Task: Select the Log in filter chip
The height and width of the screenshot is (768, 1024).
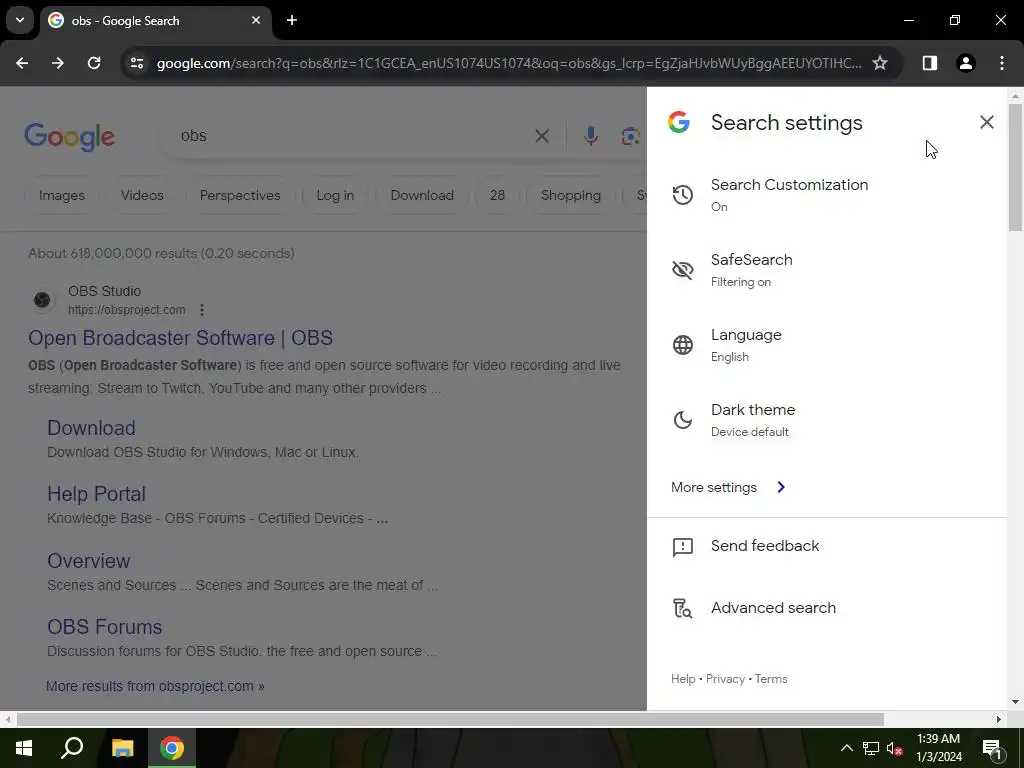Action: [335, 195]
